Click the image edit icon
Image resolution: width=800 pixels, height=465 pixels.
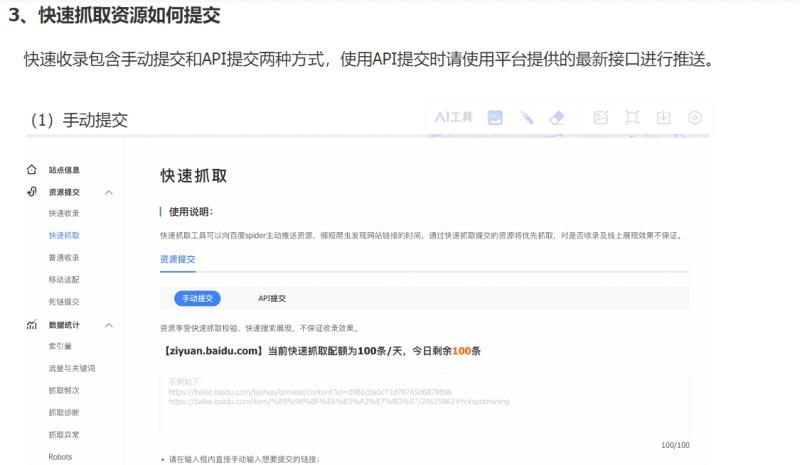601,118
